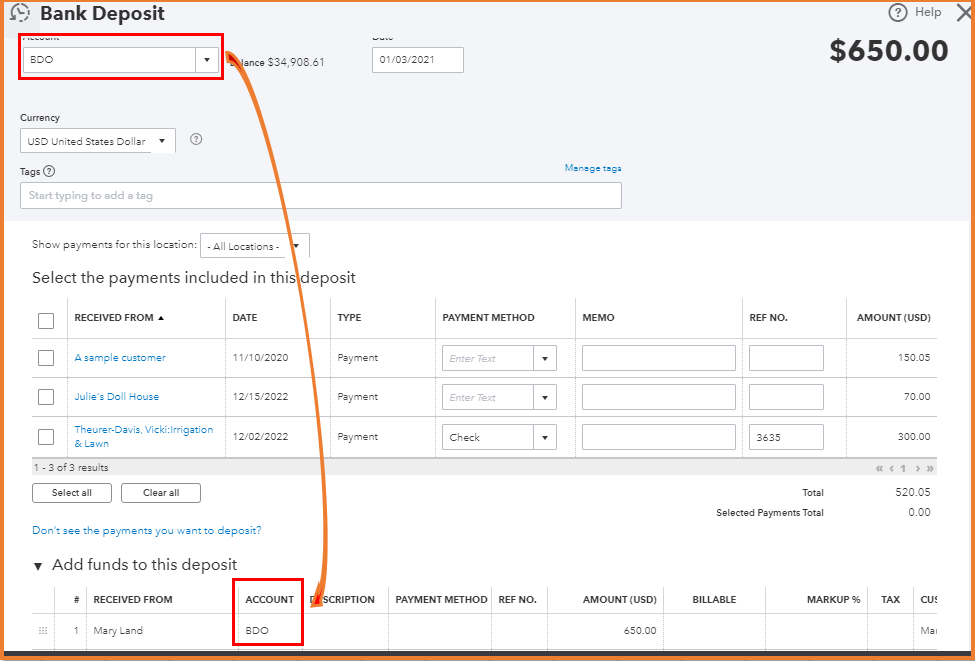Viewport: 975px width, 661px height.
Task: Open 'Don't see the payments you want to deposit?' link
Action: pos(147,530)
